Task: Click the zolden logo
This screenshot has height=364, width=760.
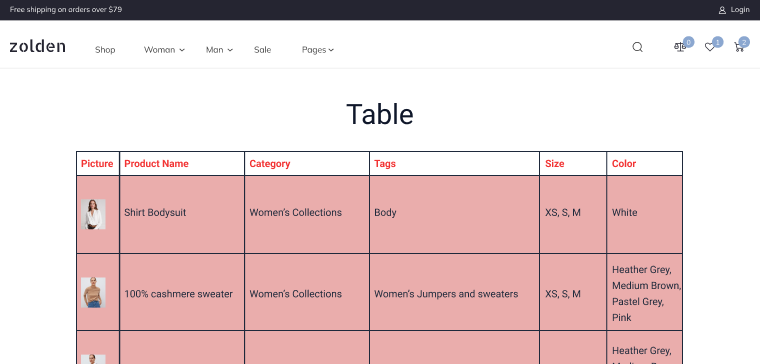Action: click(37, 47)
